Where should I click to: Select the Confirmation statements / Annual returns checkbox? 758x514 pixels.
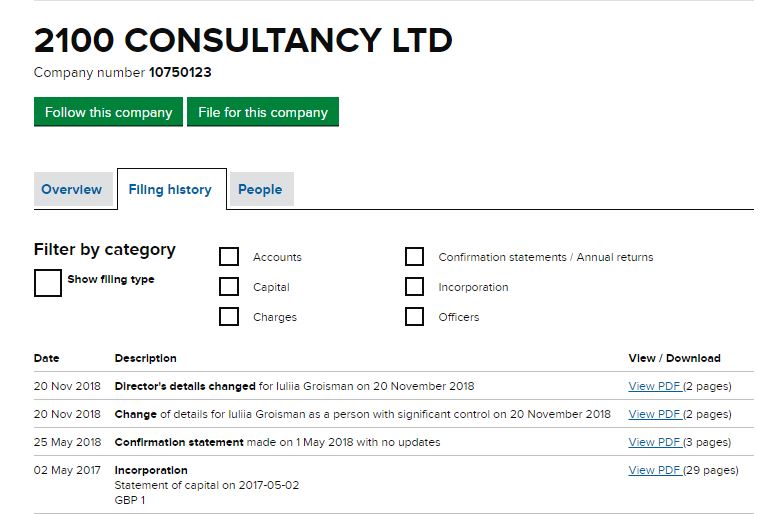pos(414,257)
